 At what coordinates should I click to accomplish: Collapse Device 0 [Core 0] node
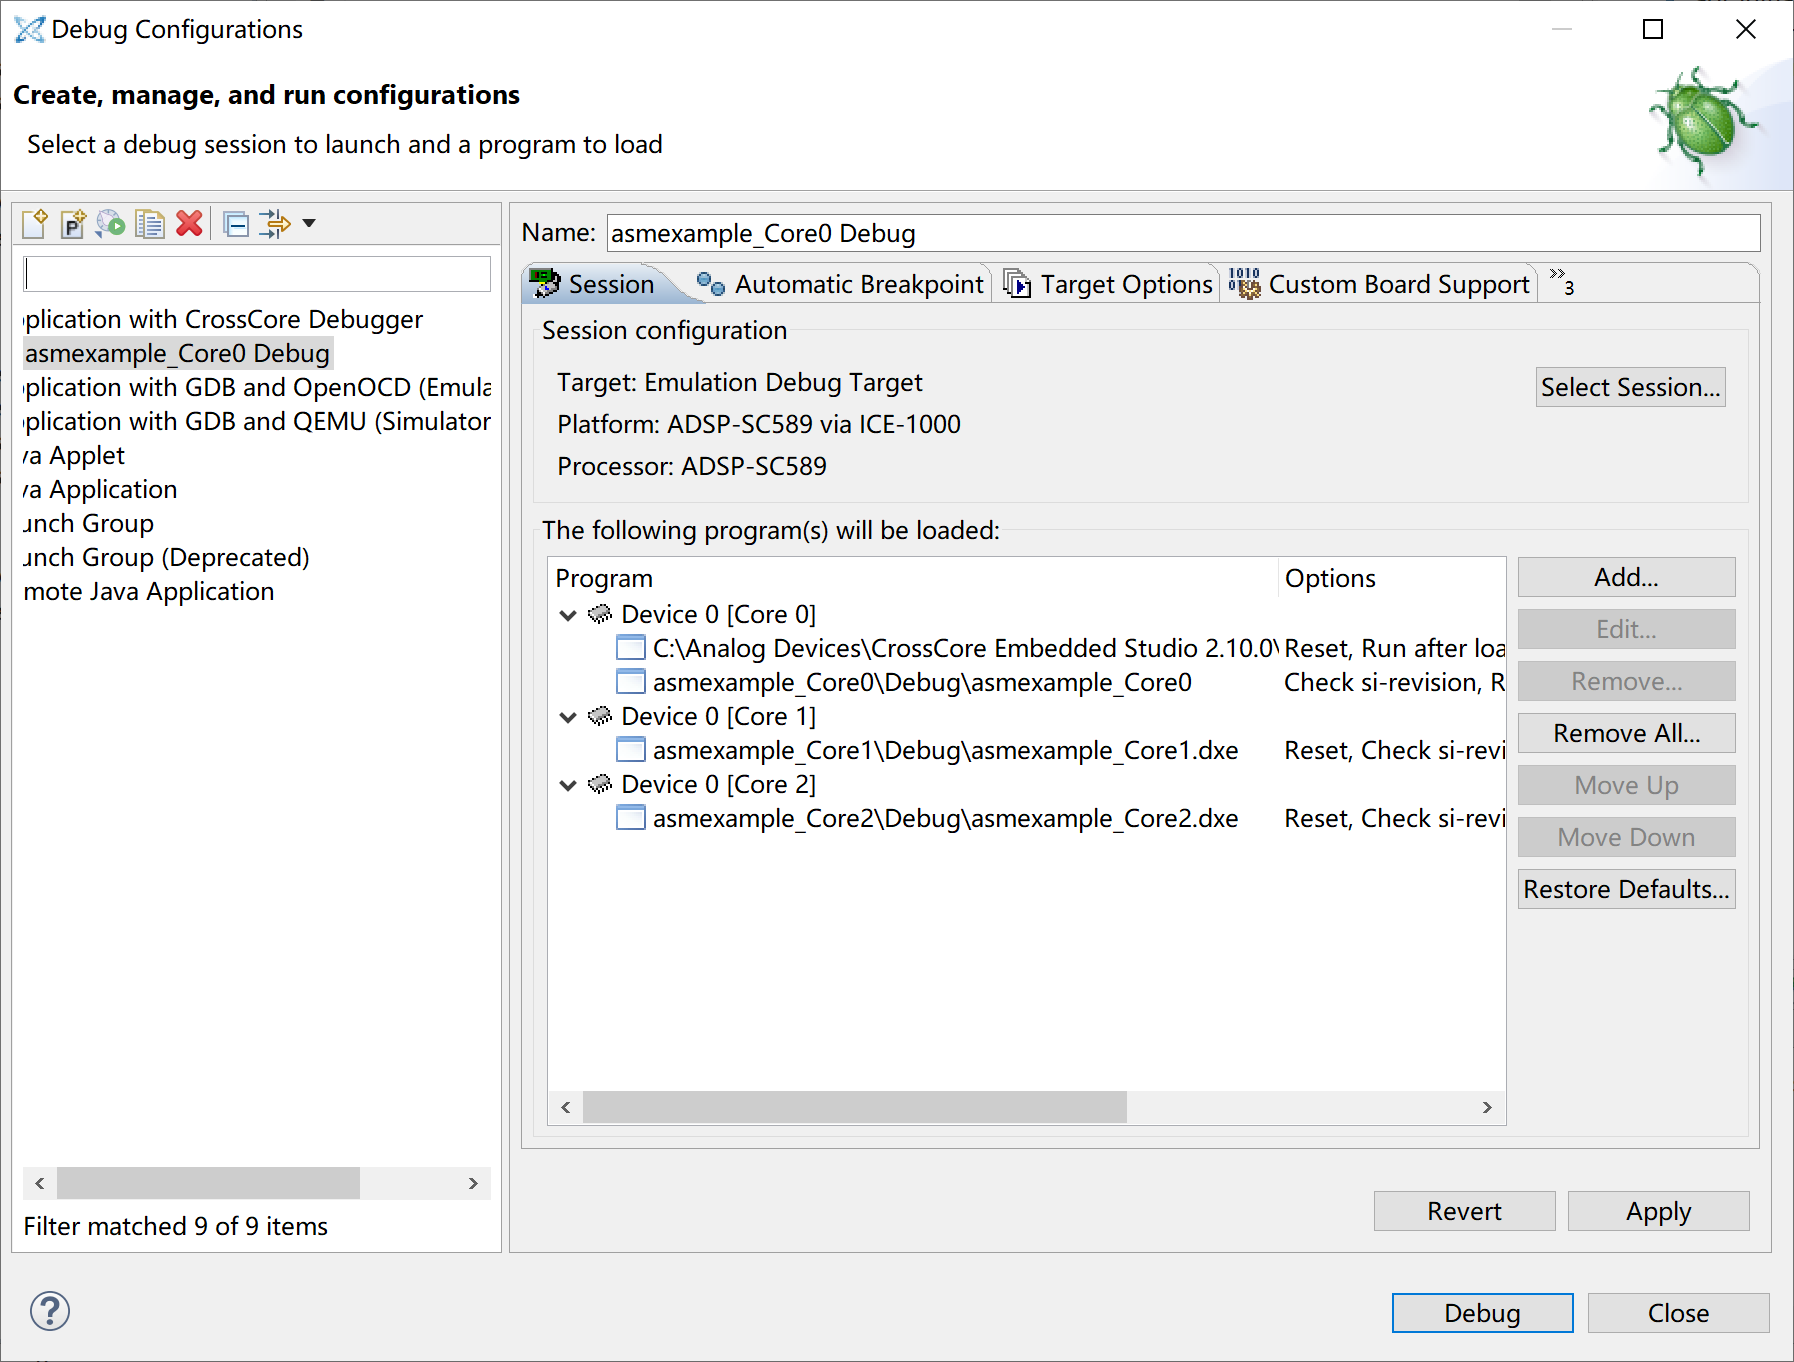point(568,615)
